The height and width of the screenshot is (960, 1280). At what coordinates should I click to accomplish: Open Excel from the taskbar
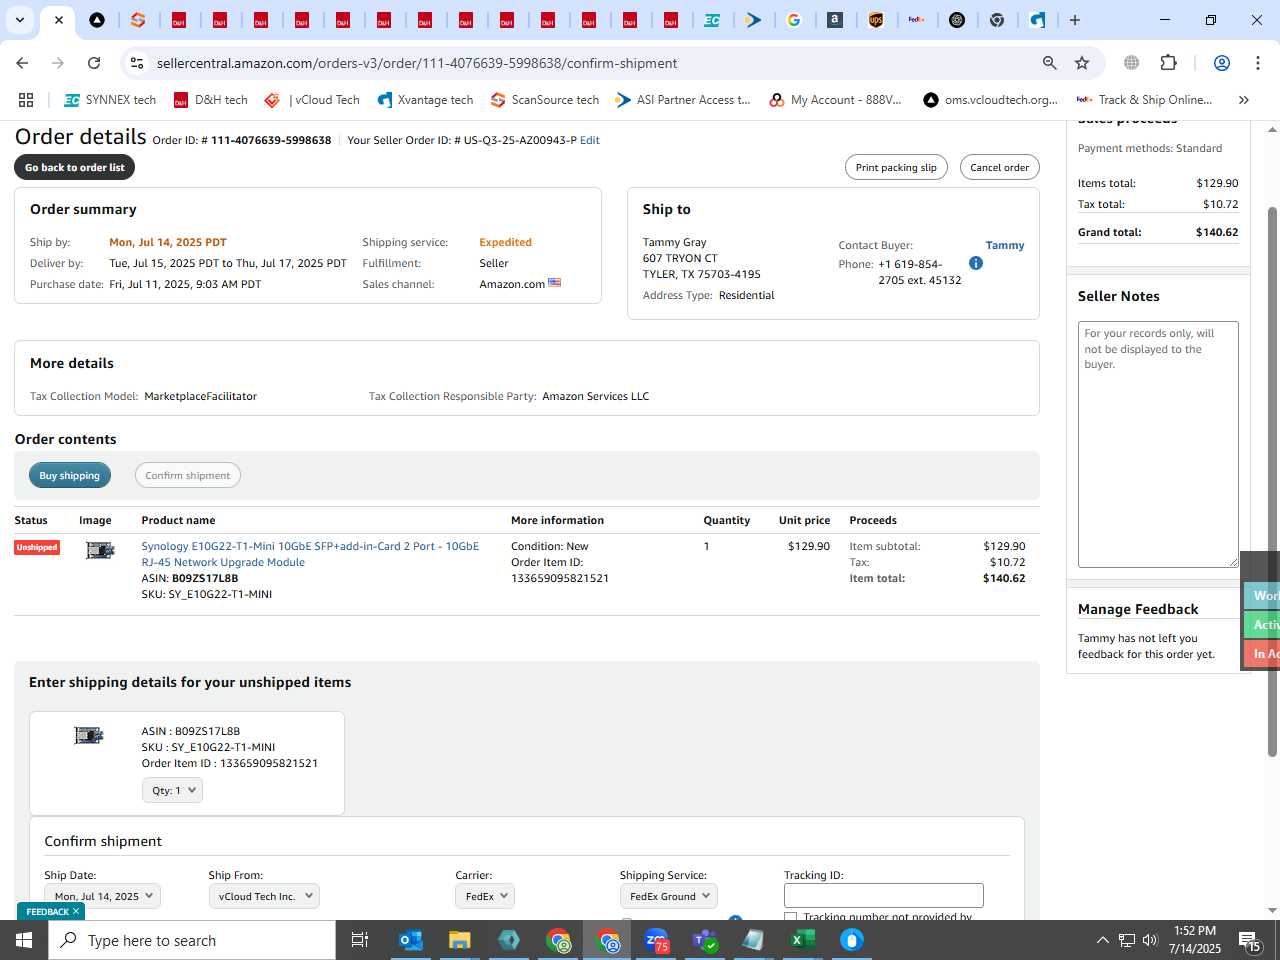803,940
